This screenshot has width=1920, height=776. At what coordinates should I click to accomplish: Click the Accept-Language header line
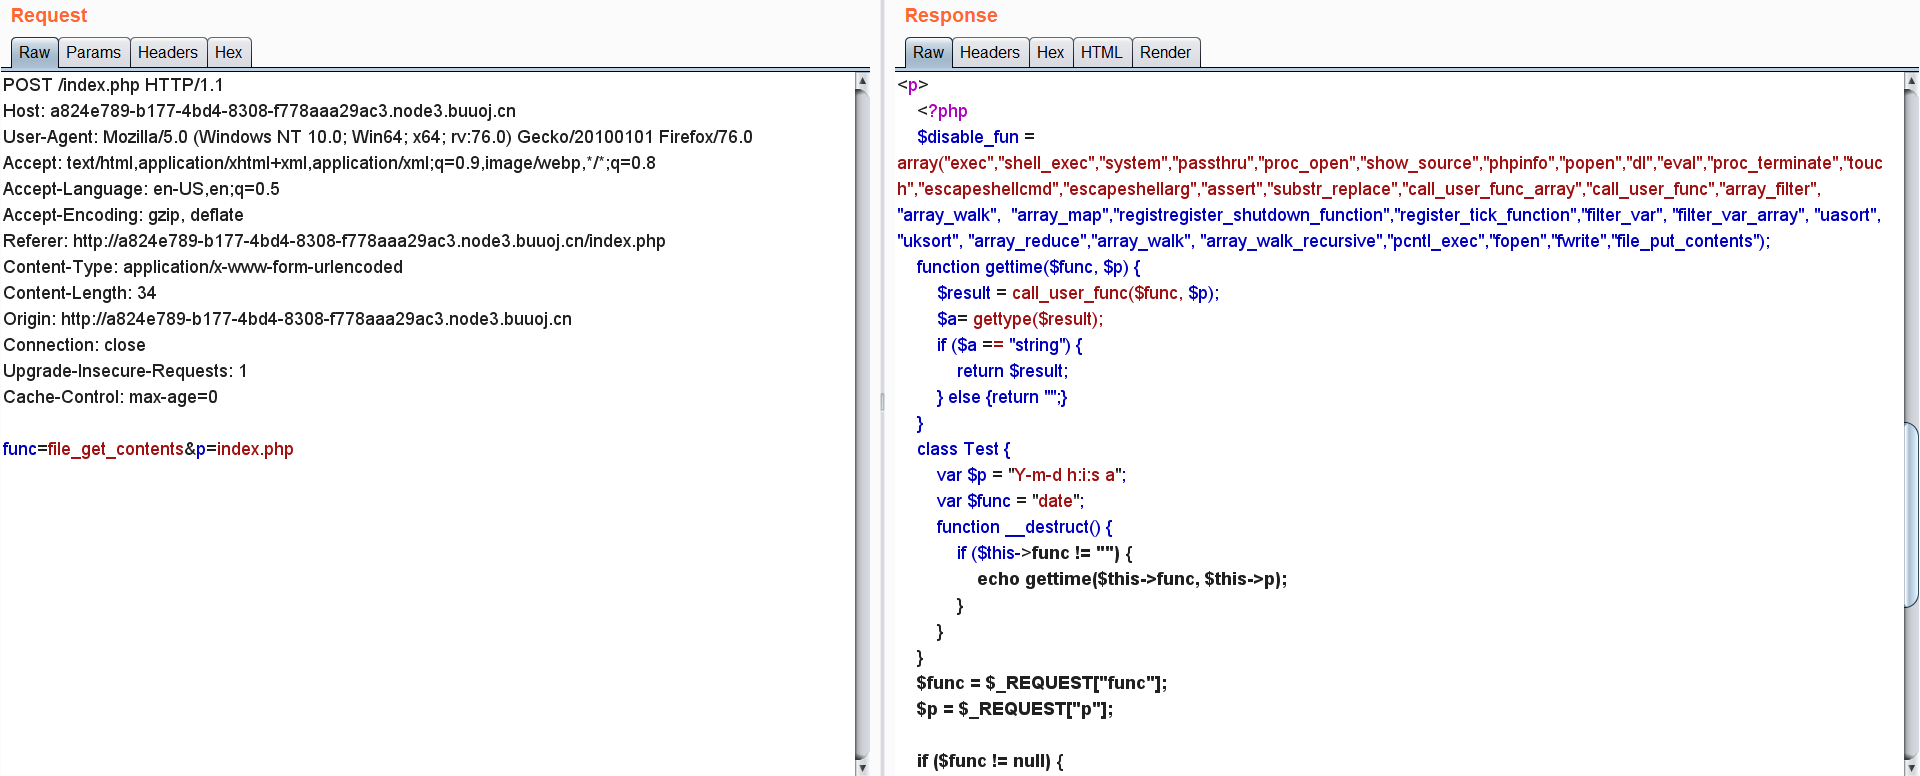(x=141, y=189)
